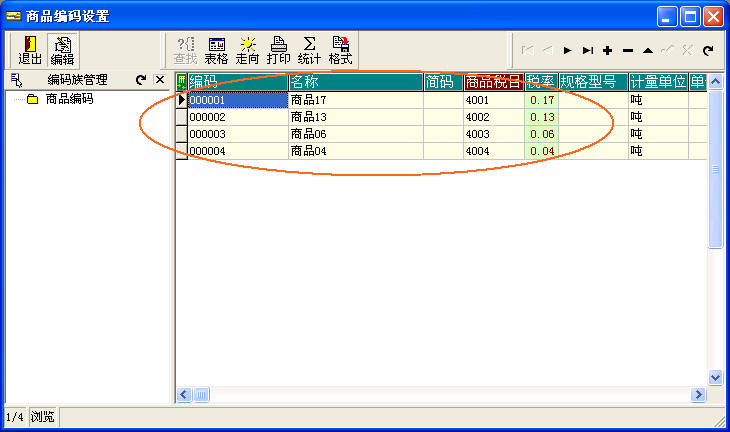Screen dimensions: 730x432
Task: Click horizontal scrollbar right arrow
Action: tap(698, 395)
